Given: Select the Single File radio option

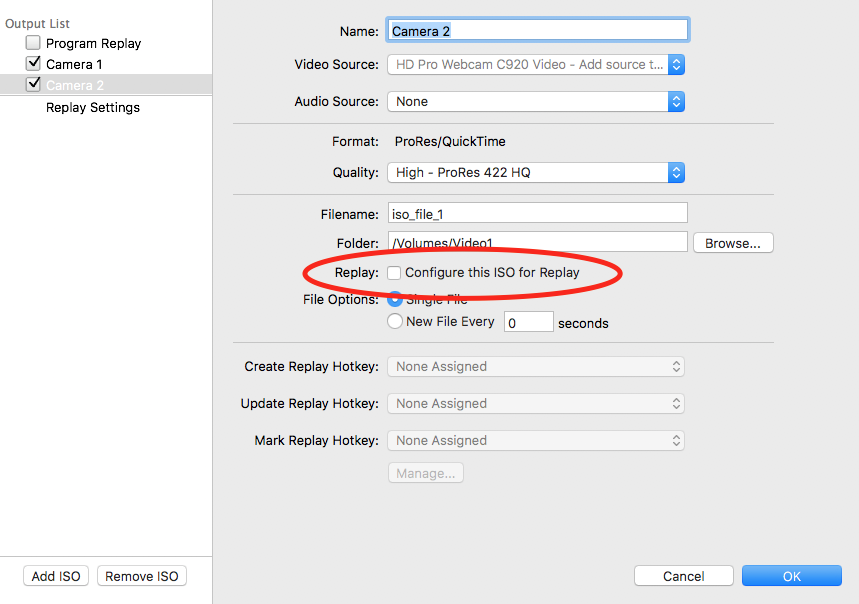Looking at the screenshot, I should click(395, 298).
